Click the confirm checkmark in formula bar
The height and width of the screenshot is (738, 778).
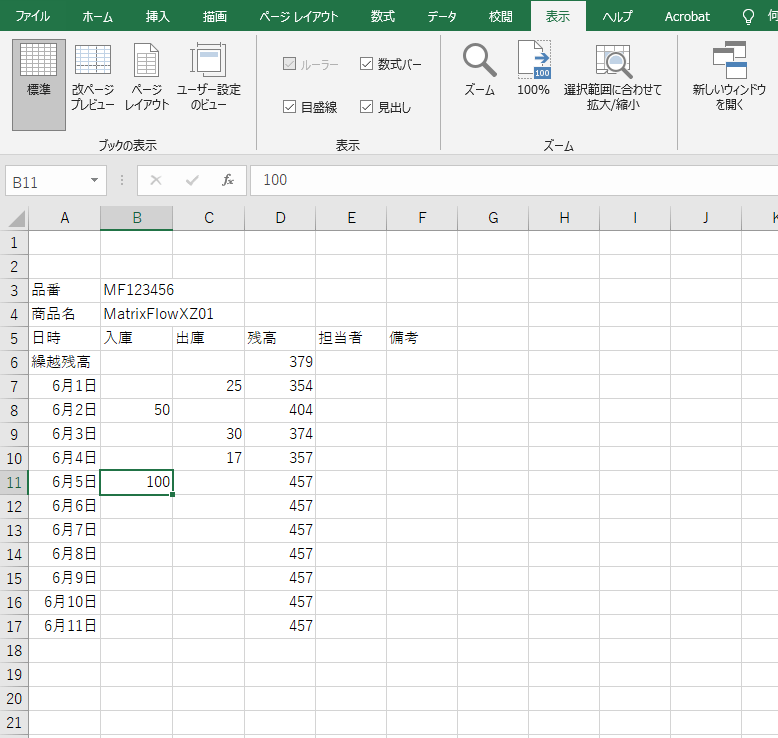[192, 180]
